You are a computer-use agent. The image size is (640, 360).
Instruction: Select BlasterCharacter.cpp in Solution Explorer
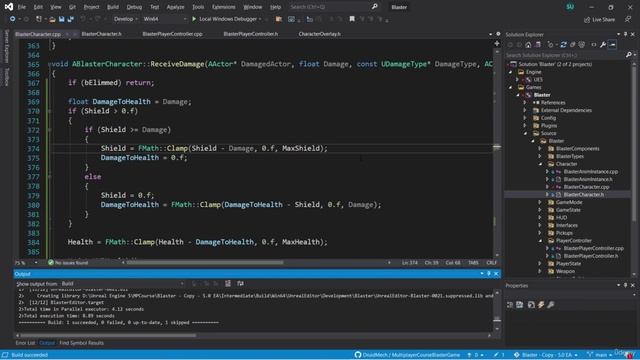click(586, 187)
